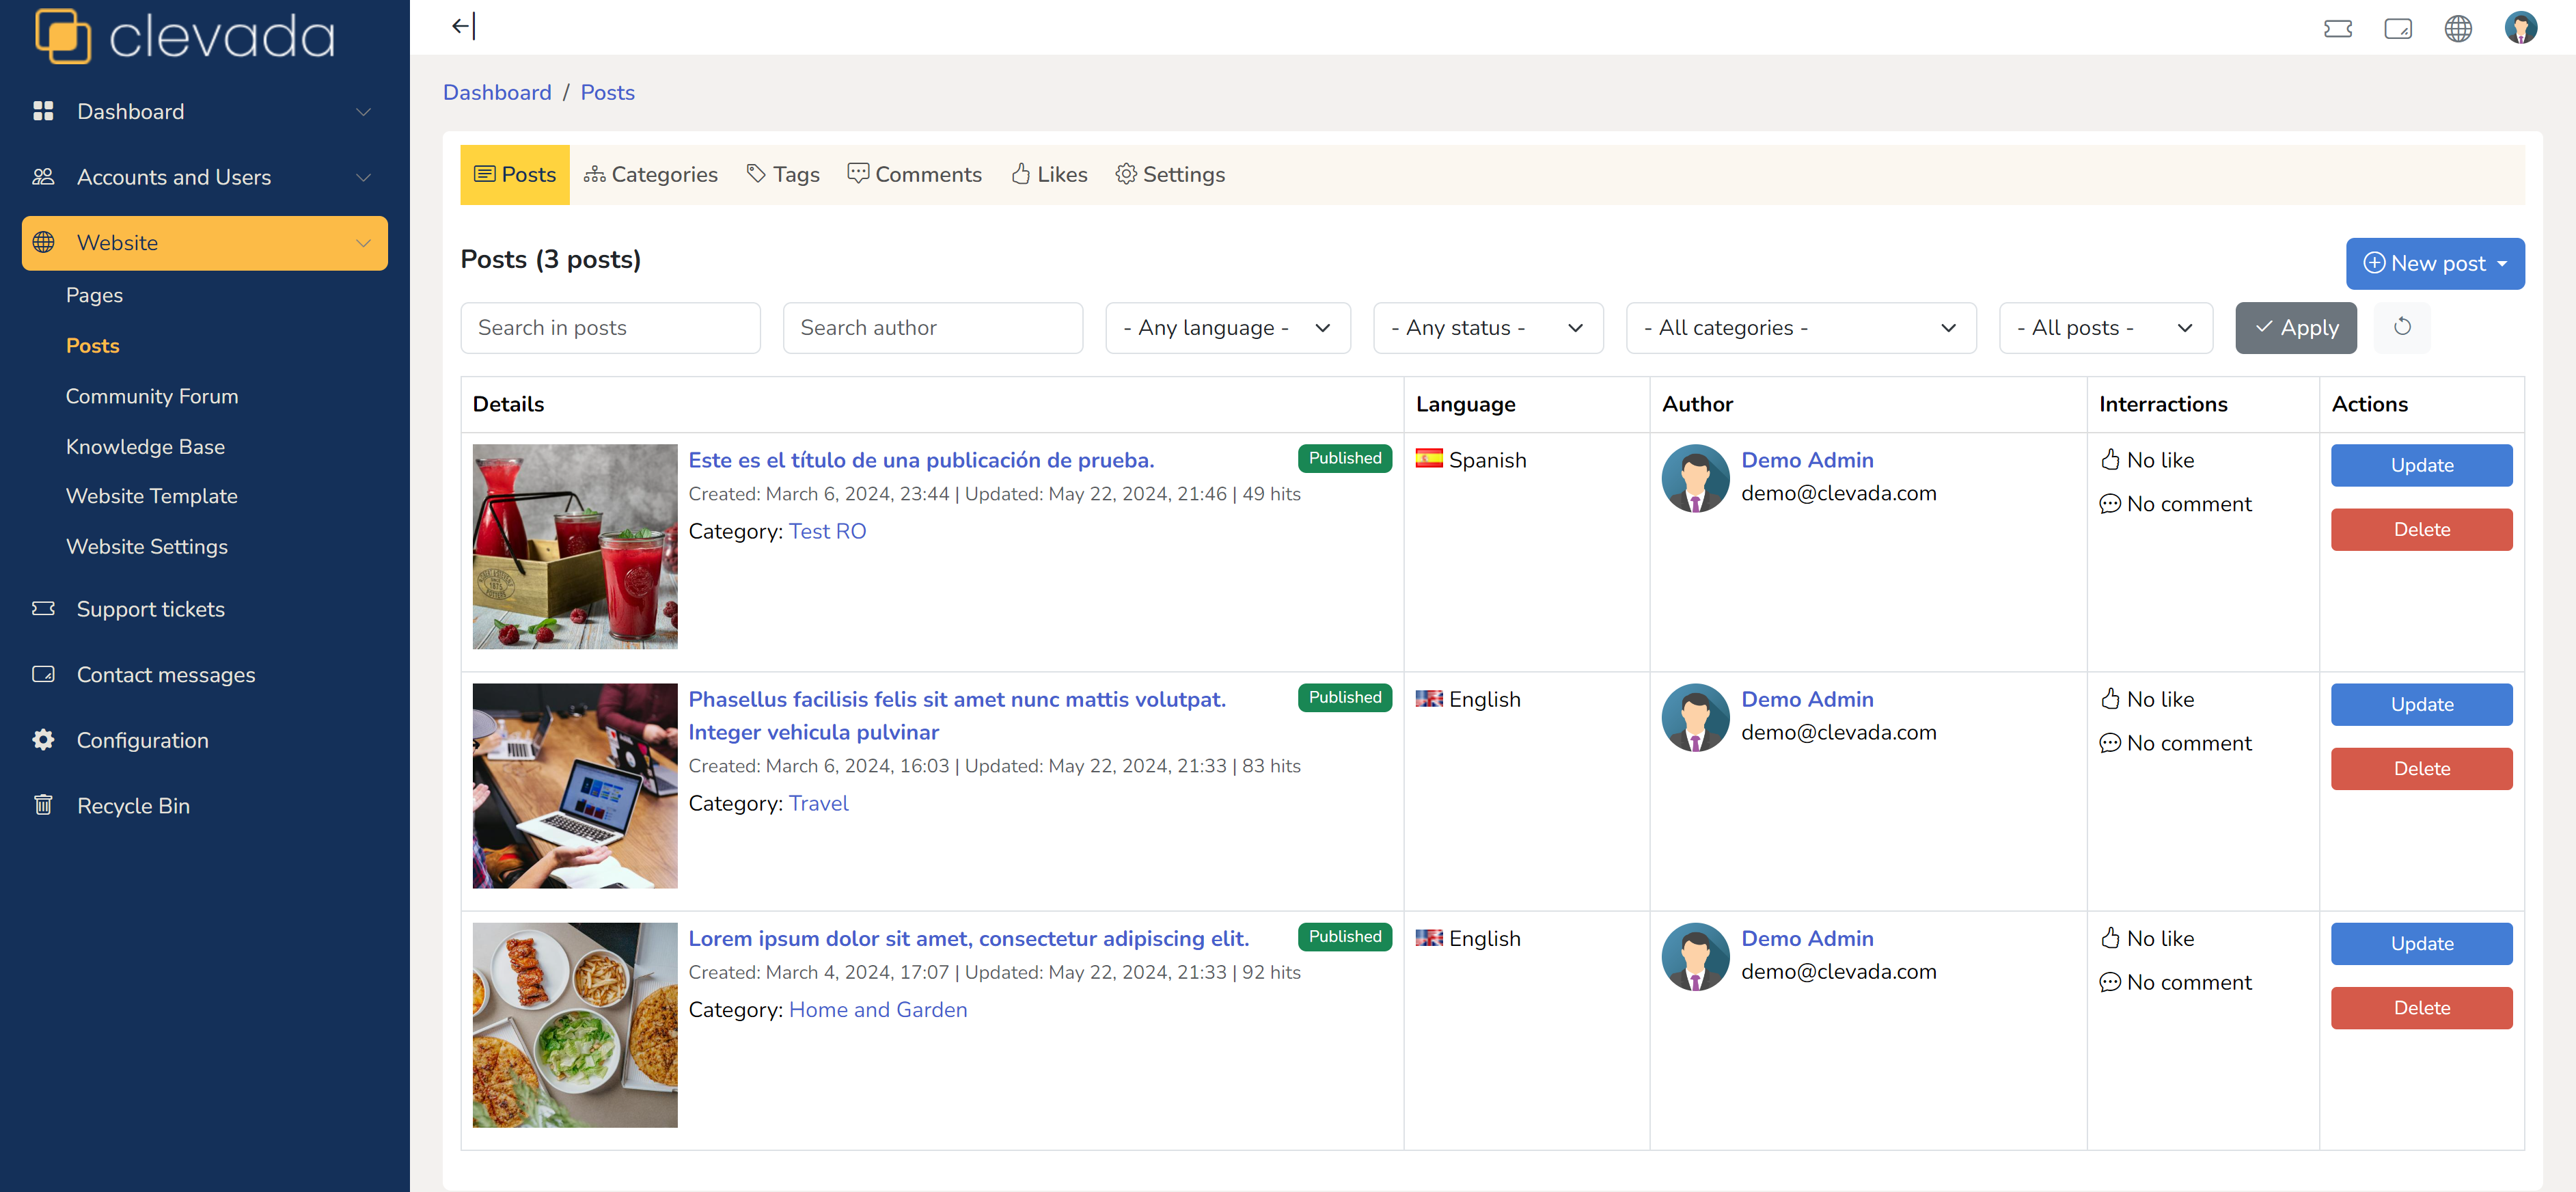Open the All posts dropdown
The height and width of the screenshot is (1192, 2576).
(x=2106, y=328)
